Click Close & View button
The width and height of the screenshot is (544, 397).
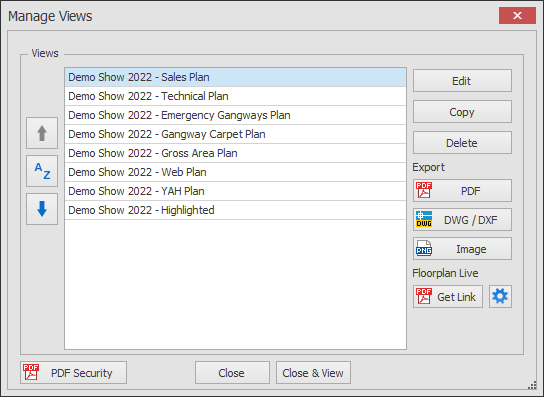click(x=313, y=373)
